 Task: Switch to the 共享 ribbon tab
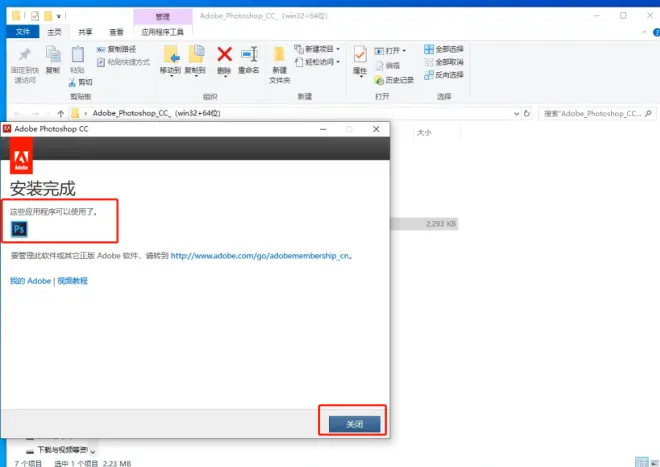(x=85, y=32)
